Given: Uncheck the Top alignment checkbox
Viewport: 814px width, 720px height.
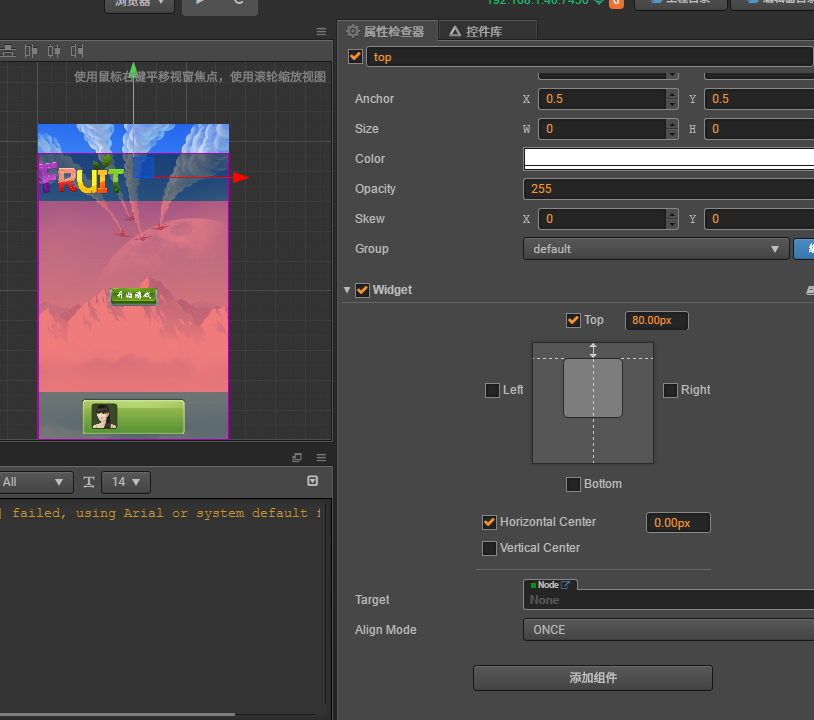Looking at the screenshot, I should point(573,320).
